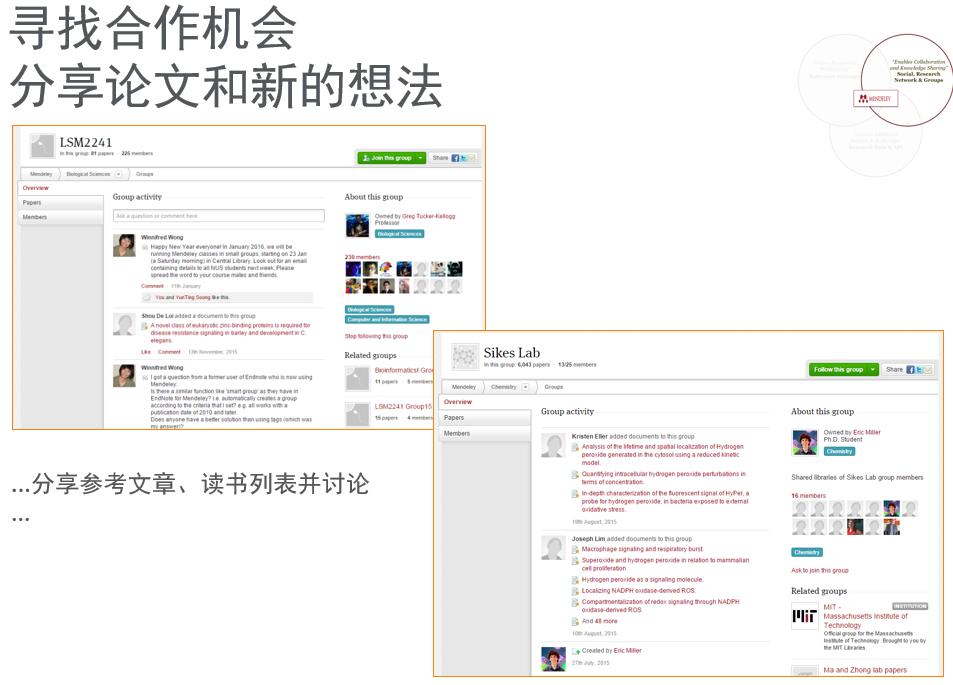Click Bioinformatics group placeholder icon
The image size is (953, 685).
click(x=357, y=378)
